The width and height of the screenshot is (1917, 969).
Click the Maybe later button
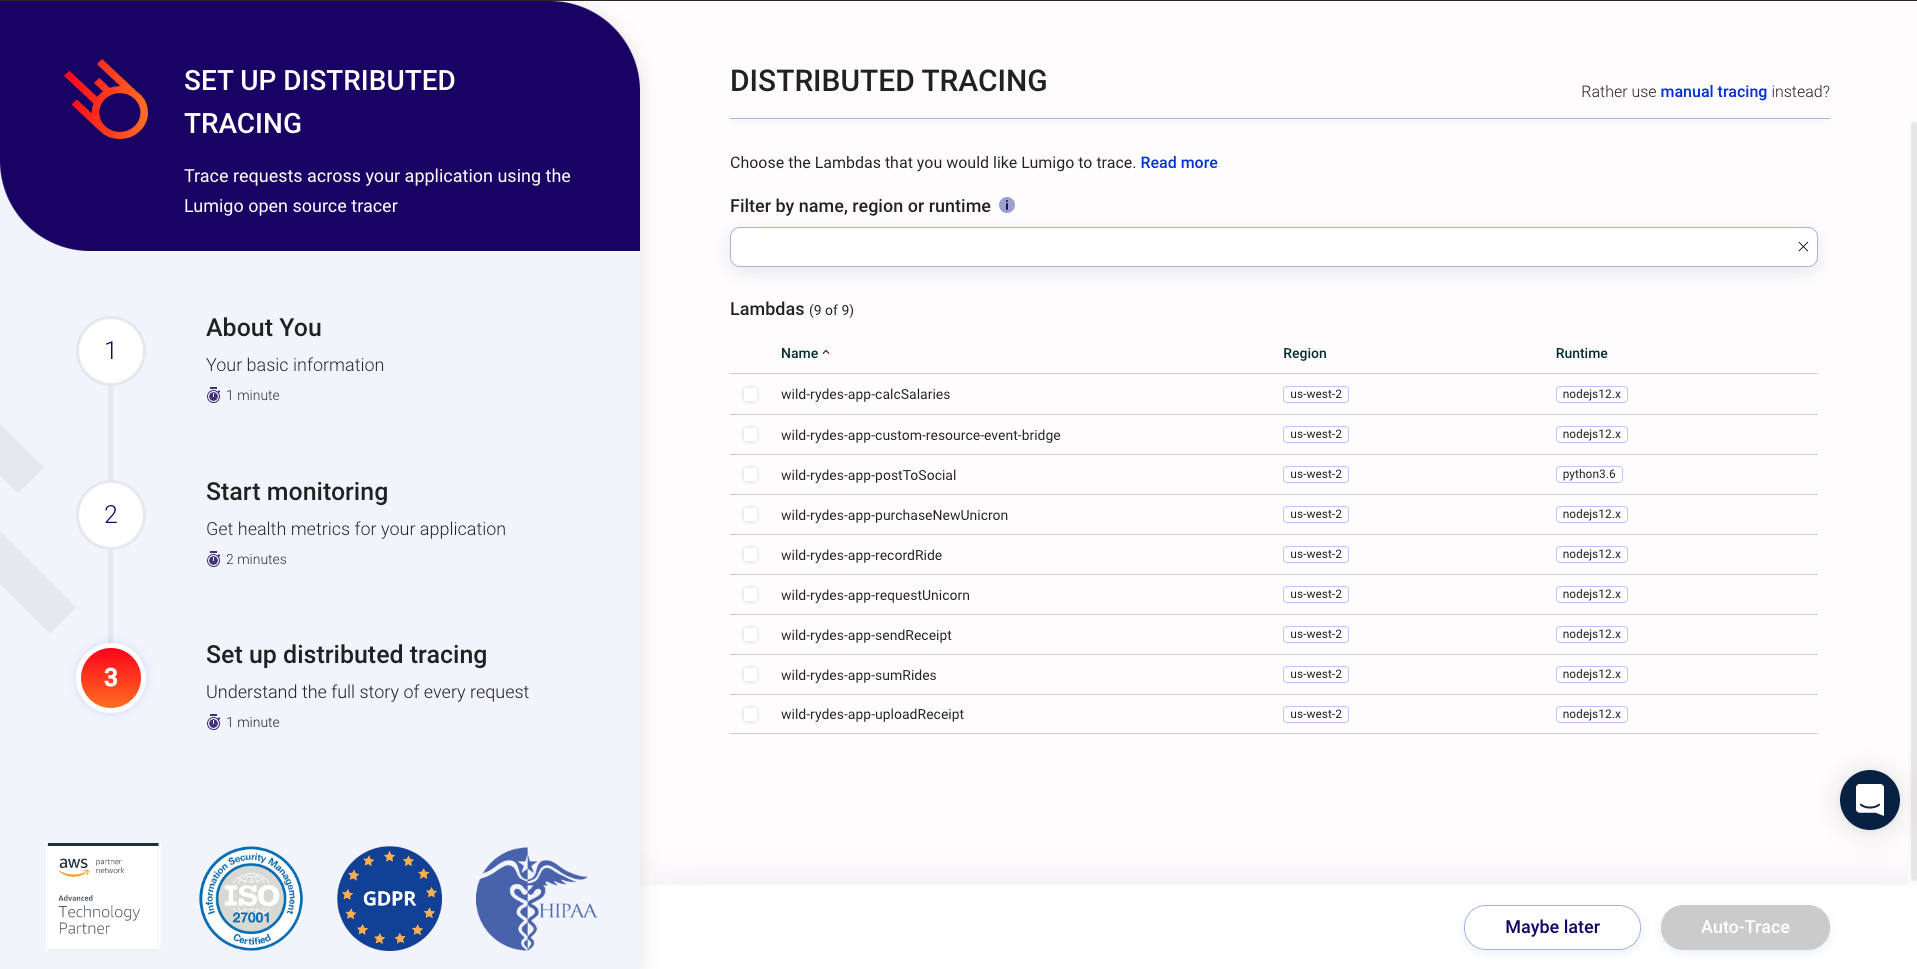coord(1552,927)
